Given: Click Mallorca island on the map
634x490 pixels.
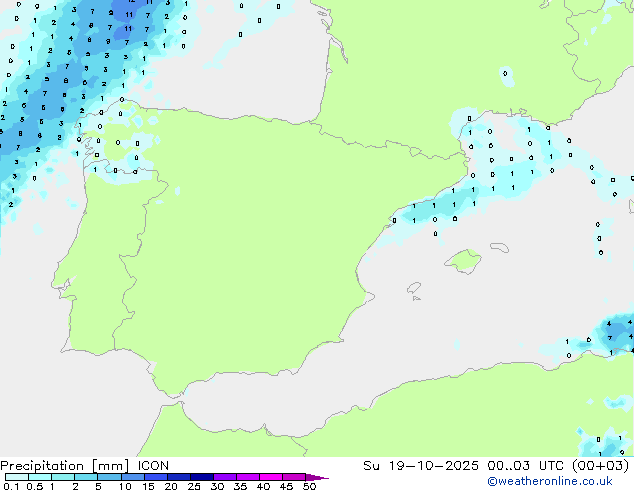Looking at the screenshot, I should (x=464, y=261).
